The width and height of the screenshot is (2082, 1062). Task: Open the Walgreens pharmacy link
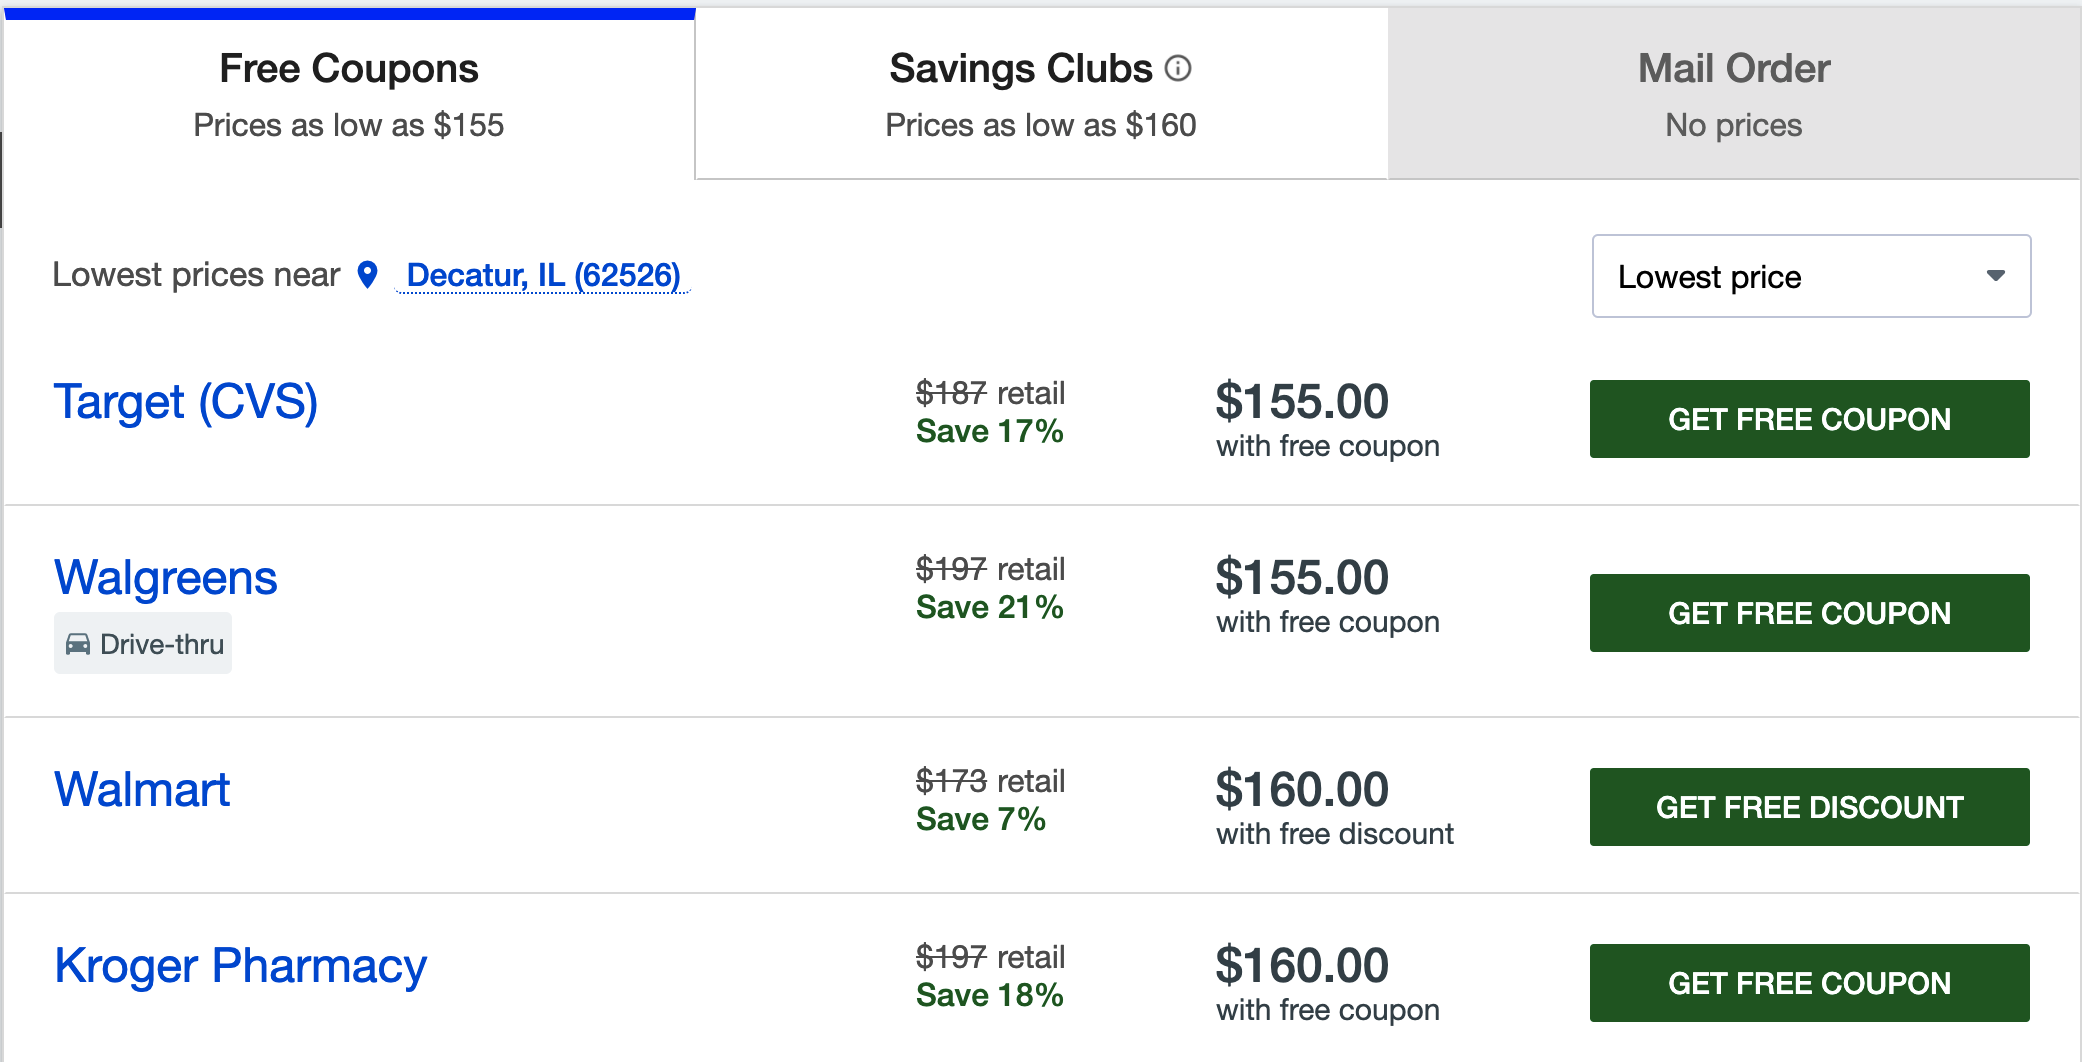pos(166,578)
